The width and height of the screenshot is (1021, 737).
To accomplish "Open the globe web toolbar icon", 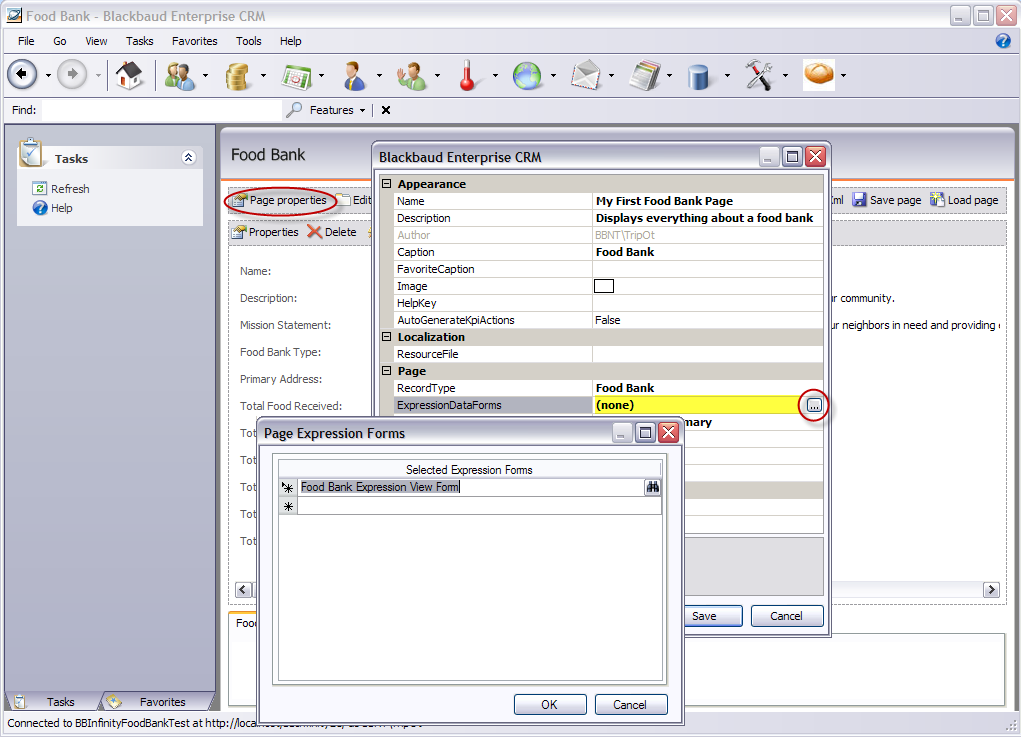I will click(527, 76).
